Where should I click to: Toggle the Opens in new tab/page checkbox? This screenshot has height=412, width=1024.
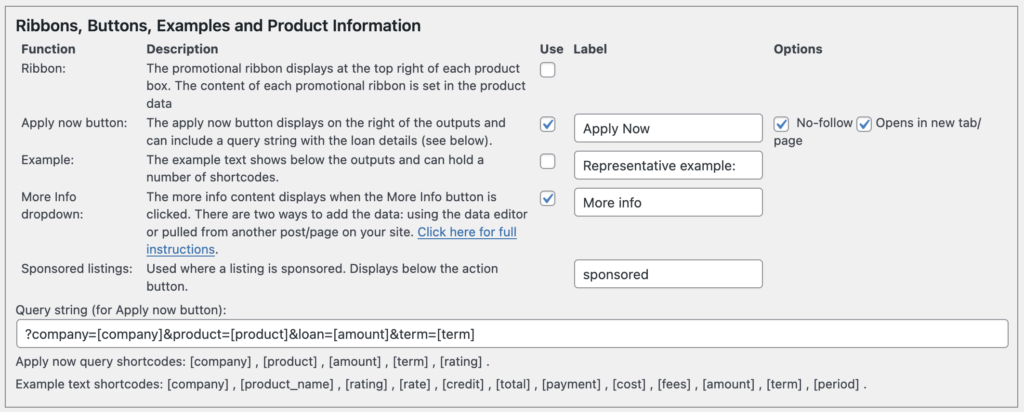(x=864, y=124)
